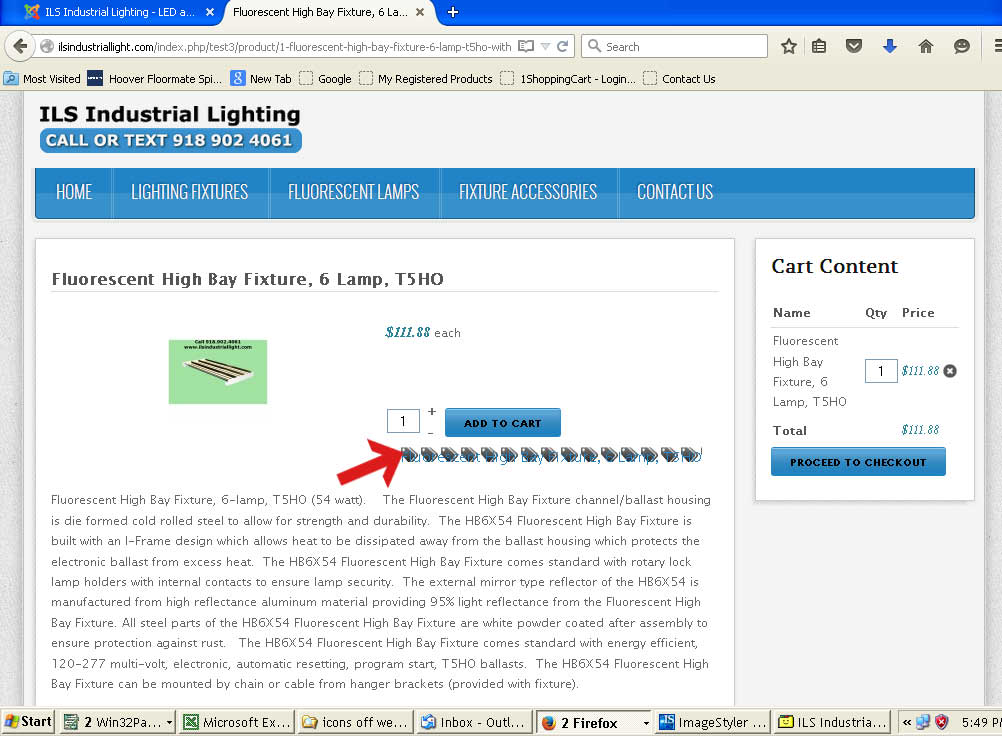Click the garbled Fluorescent High Bay tag link

[x=551, y=456]
